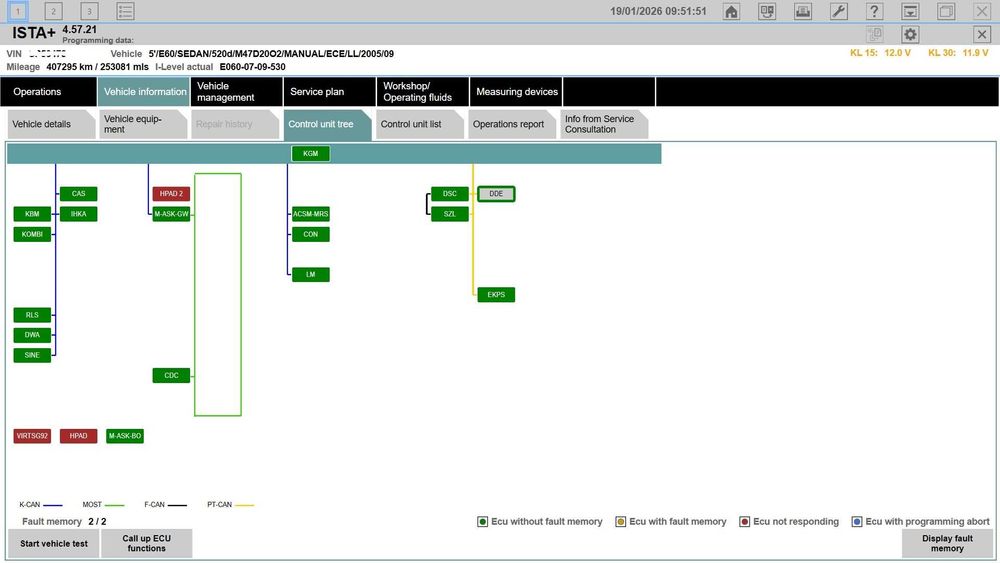Open the Operations menu tab

pos(48,92)
